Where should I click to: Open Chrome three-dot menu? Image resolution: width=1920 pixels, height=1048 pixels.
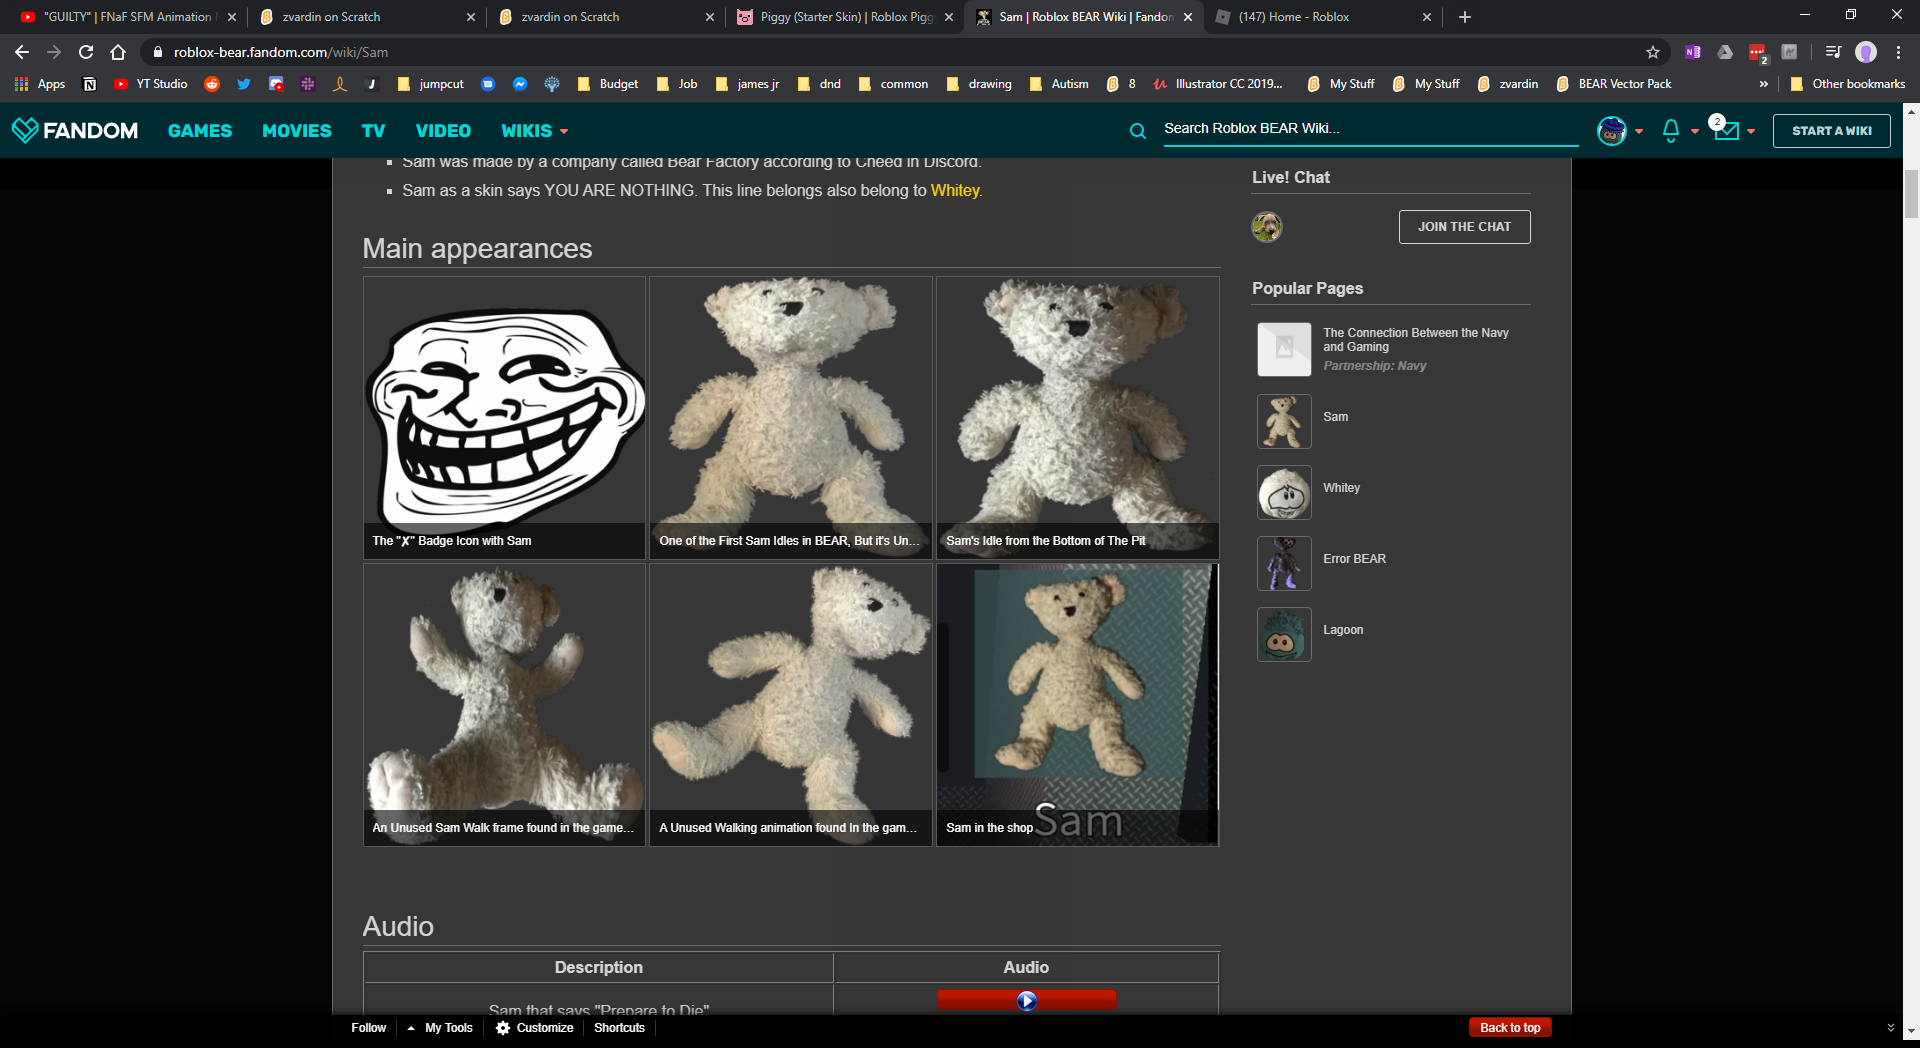coord(1898,52)
